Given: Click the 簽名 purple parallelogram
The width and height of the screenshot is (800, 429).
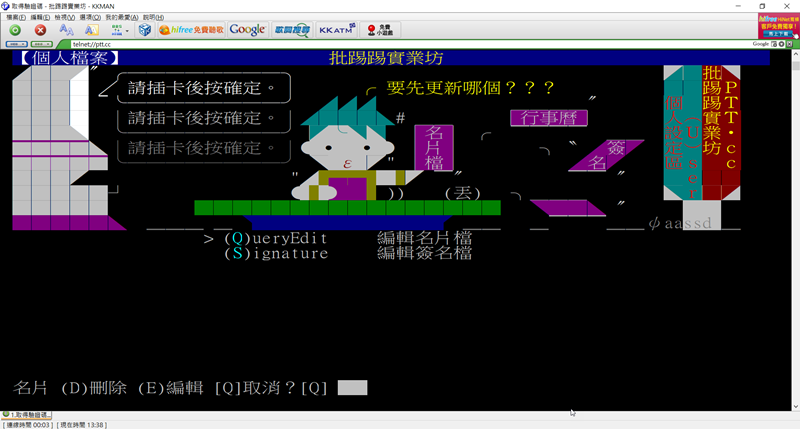Looking at the screenshot, I should pyautogui.click(x=606, y=155).
